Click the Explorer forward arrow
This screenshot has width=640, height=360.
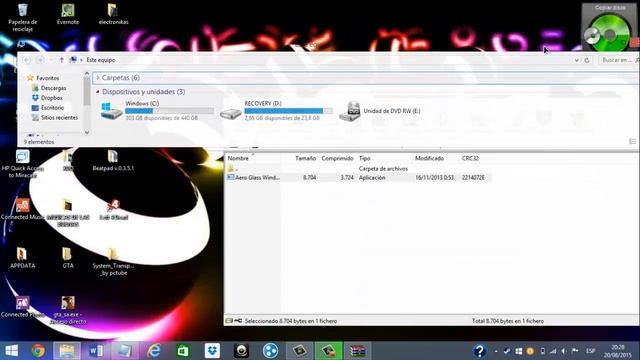click(40, 60)
